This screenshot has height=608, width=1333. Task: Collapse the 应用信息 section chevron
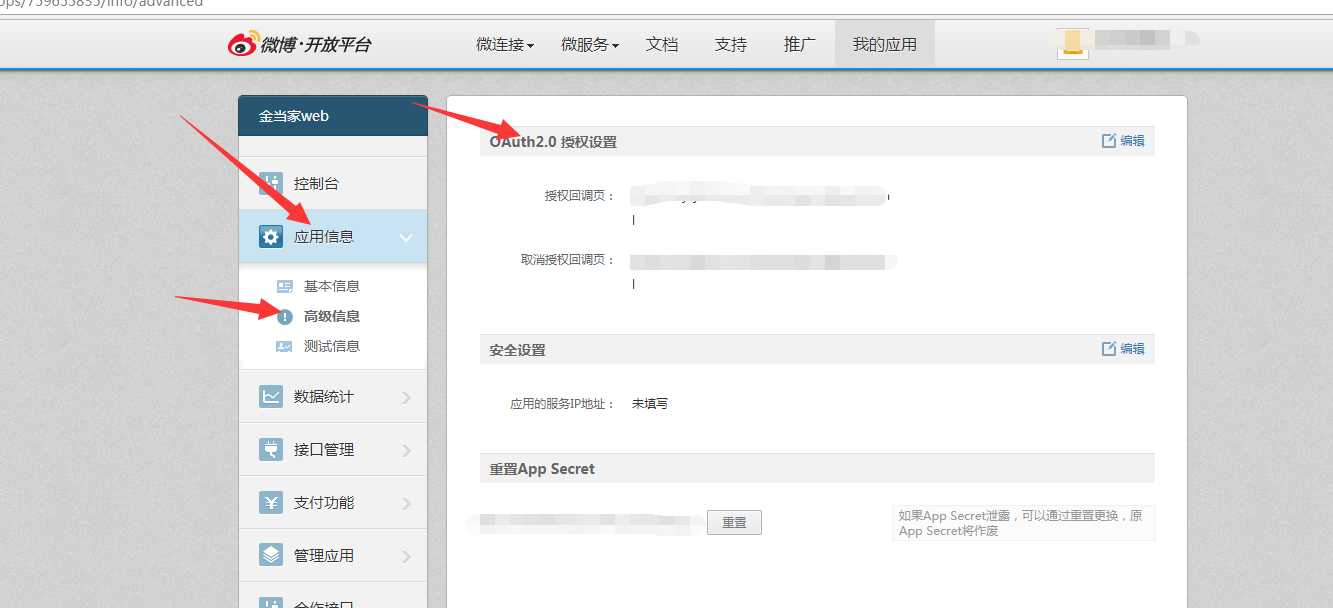(406, 237)
